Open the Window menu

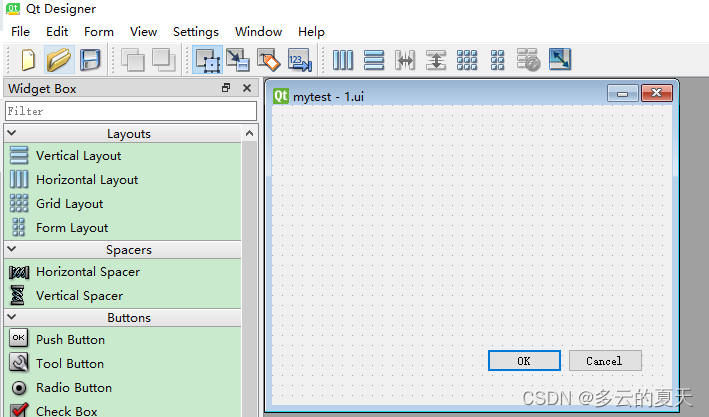258,32
